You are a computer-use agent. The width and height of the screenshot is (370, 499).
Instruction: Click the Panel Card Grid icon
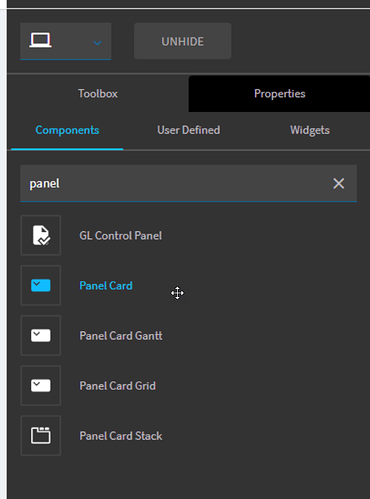coord(41,386)
